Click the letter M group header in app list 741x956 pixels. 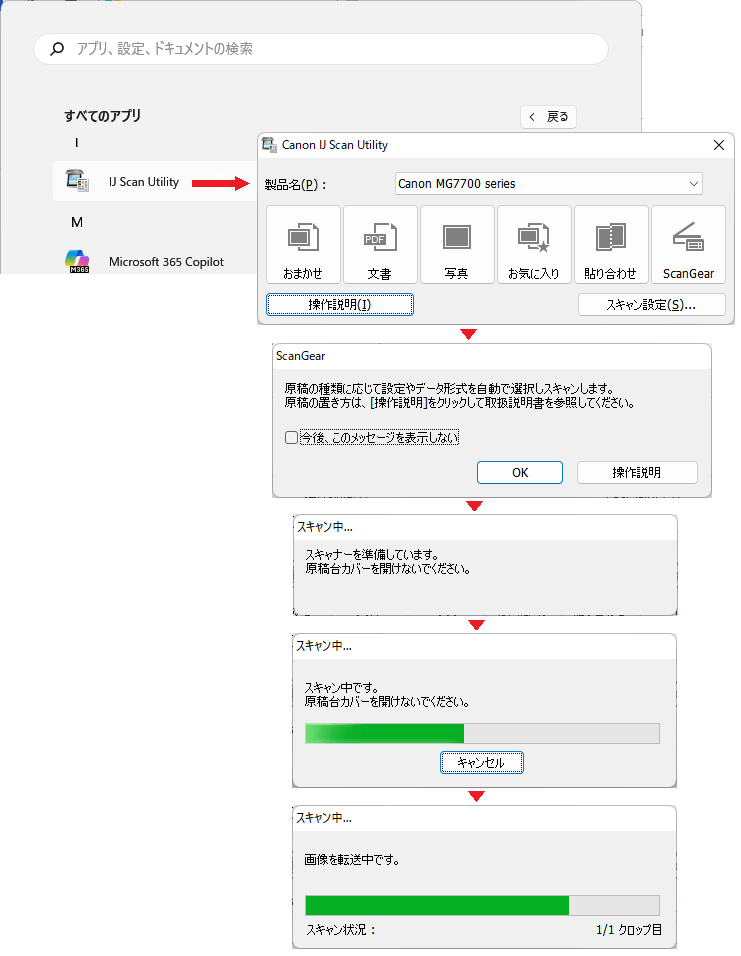(77, 223)
